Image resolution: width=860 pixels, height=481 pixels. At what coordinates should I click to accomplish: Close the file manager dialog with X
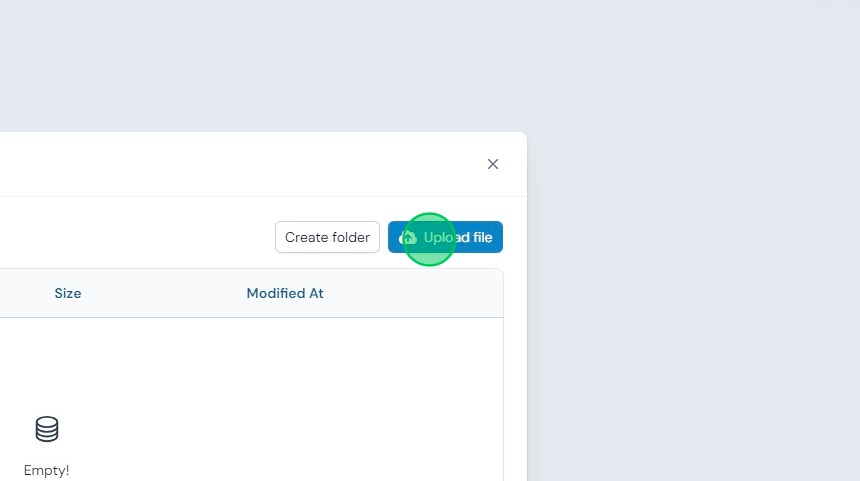coord(493,164)
